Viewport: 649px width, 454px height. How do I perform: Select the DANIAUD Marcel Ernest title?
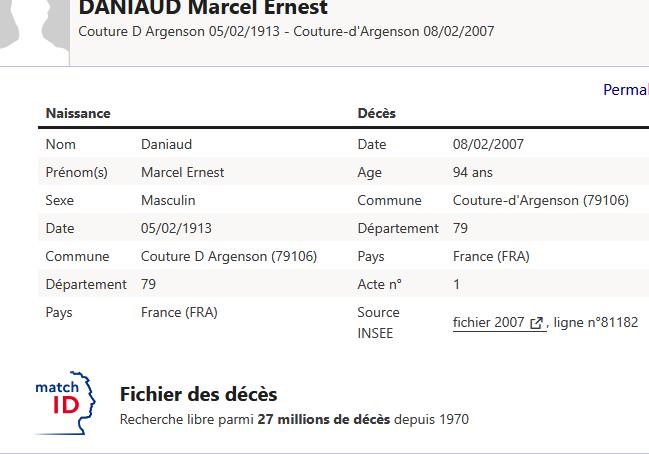pos(203,9)
